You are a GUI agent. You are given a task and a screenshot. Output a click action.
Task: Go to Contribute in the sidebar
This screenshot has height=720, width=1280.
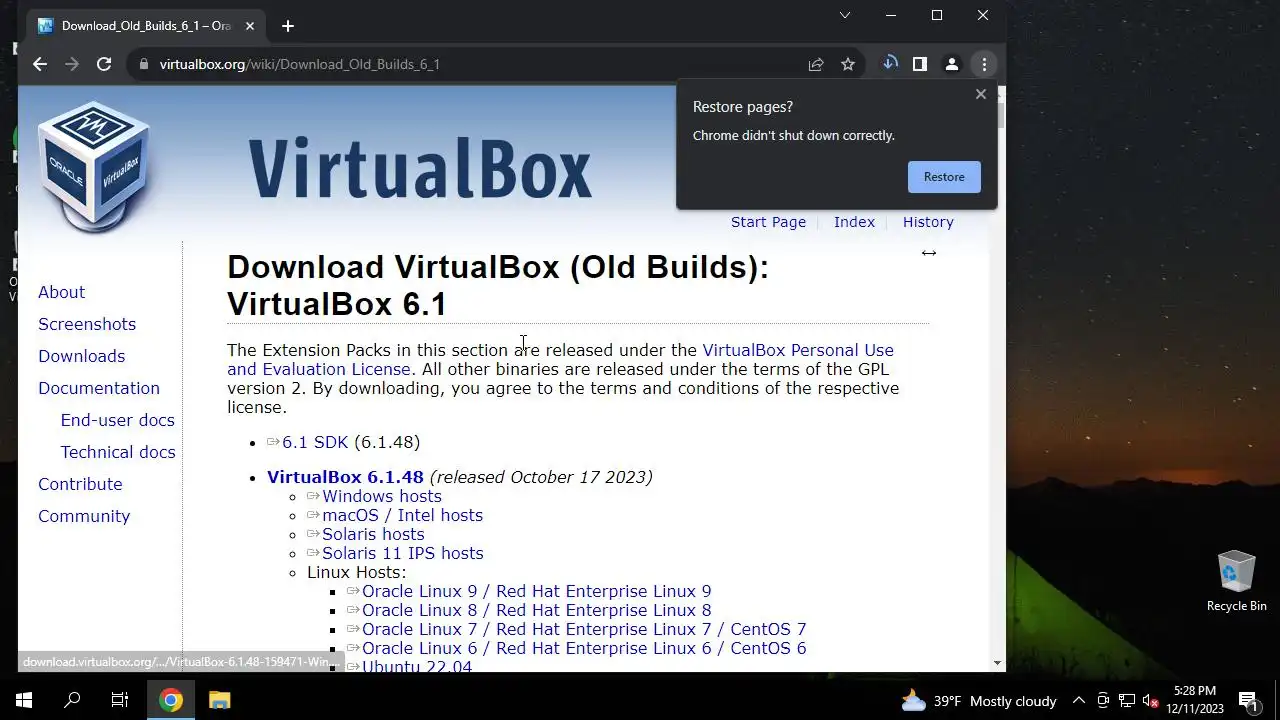click(80, 484)
